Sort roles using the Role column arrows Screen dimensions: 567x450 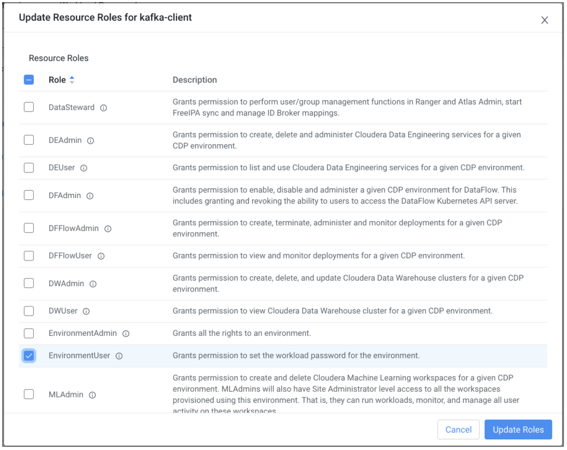72,80
